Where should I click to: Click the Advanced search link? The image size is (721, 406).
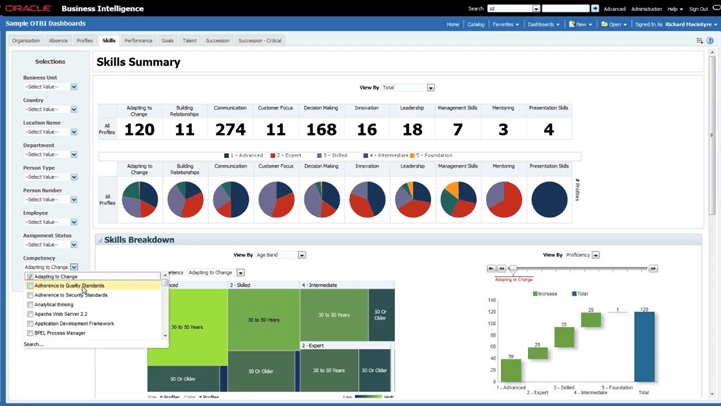(615, 9)
